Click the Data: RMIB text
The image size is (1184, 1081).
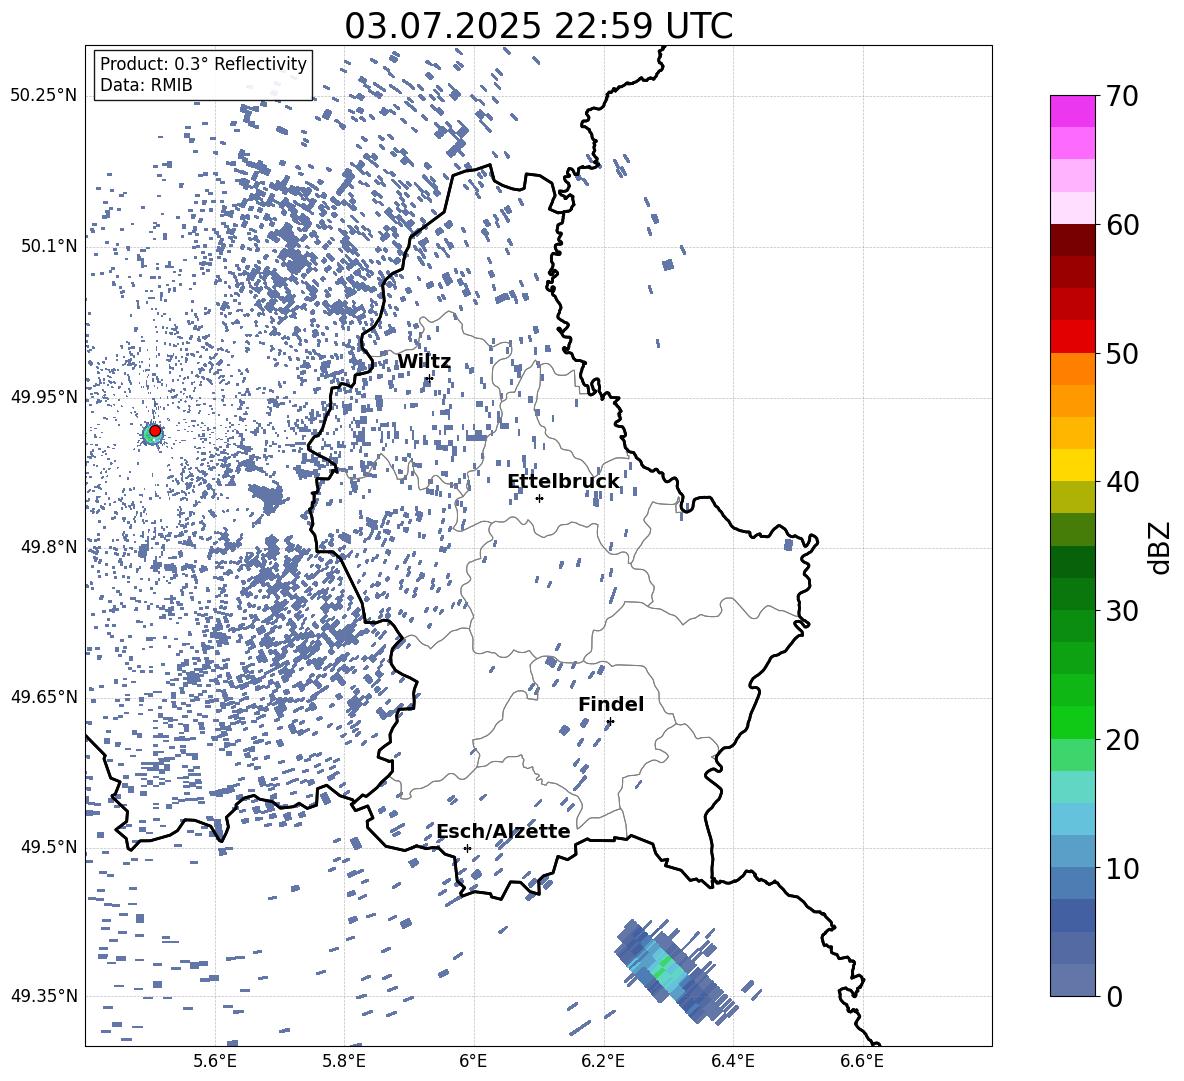point(146,85)
